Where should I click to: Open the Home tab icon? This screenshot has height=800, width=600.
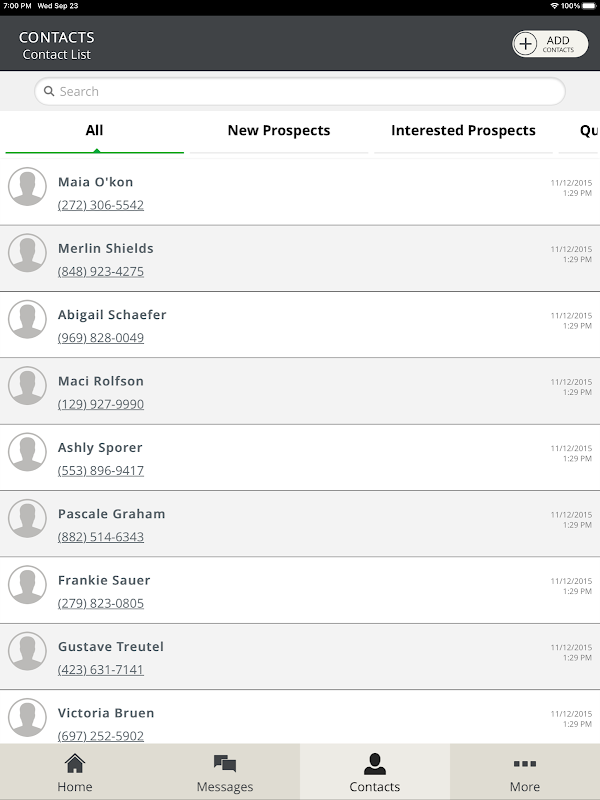[75, 765]
